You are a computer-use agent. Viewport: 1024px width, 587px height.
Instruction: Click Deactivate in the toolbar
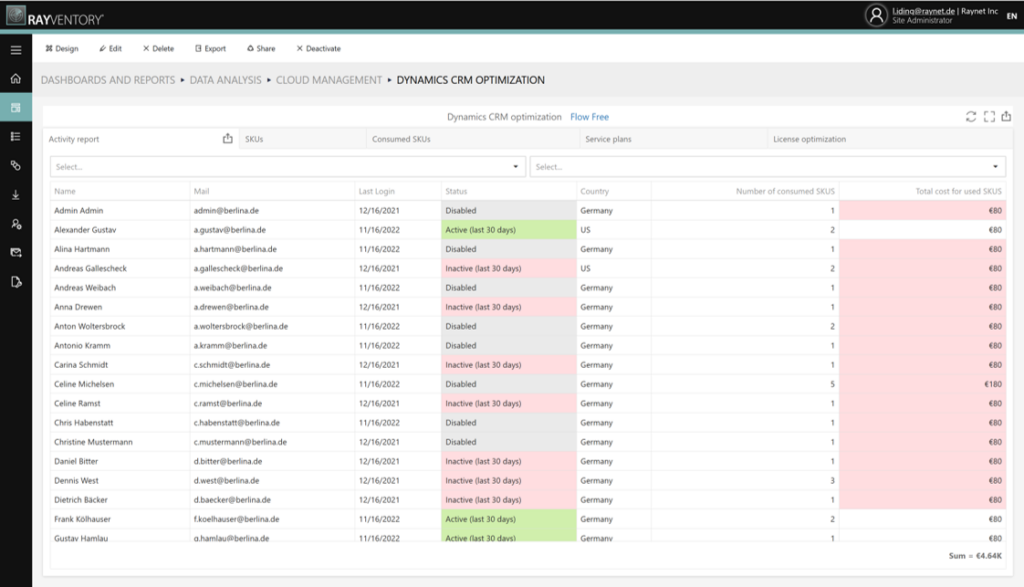pos(319,48)
